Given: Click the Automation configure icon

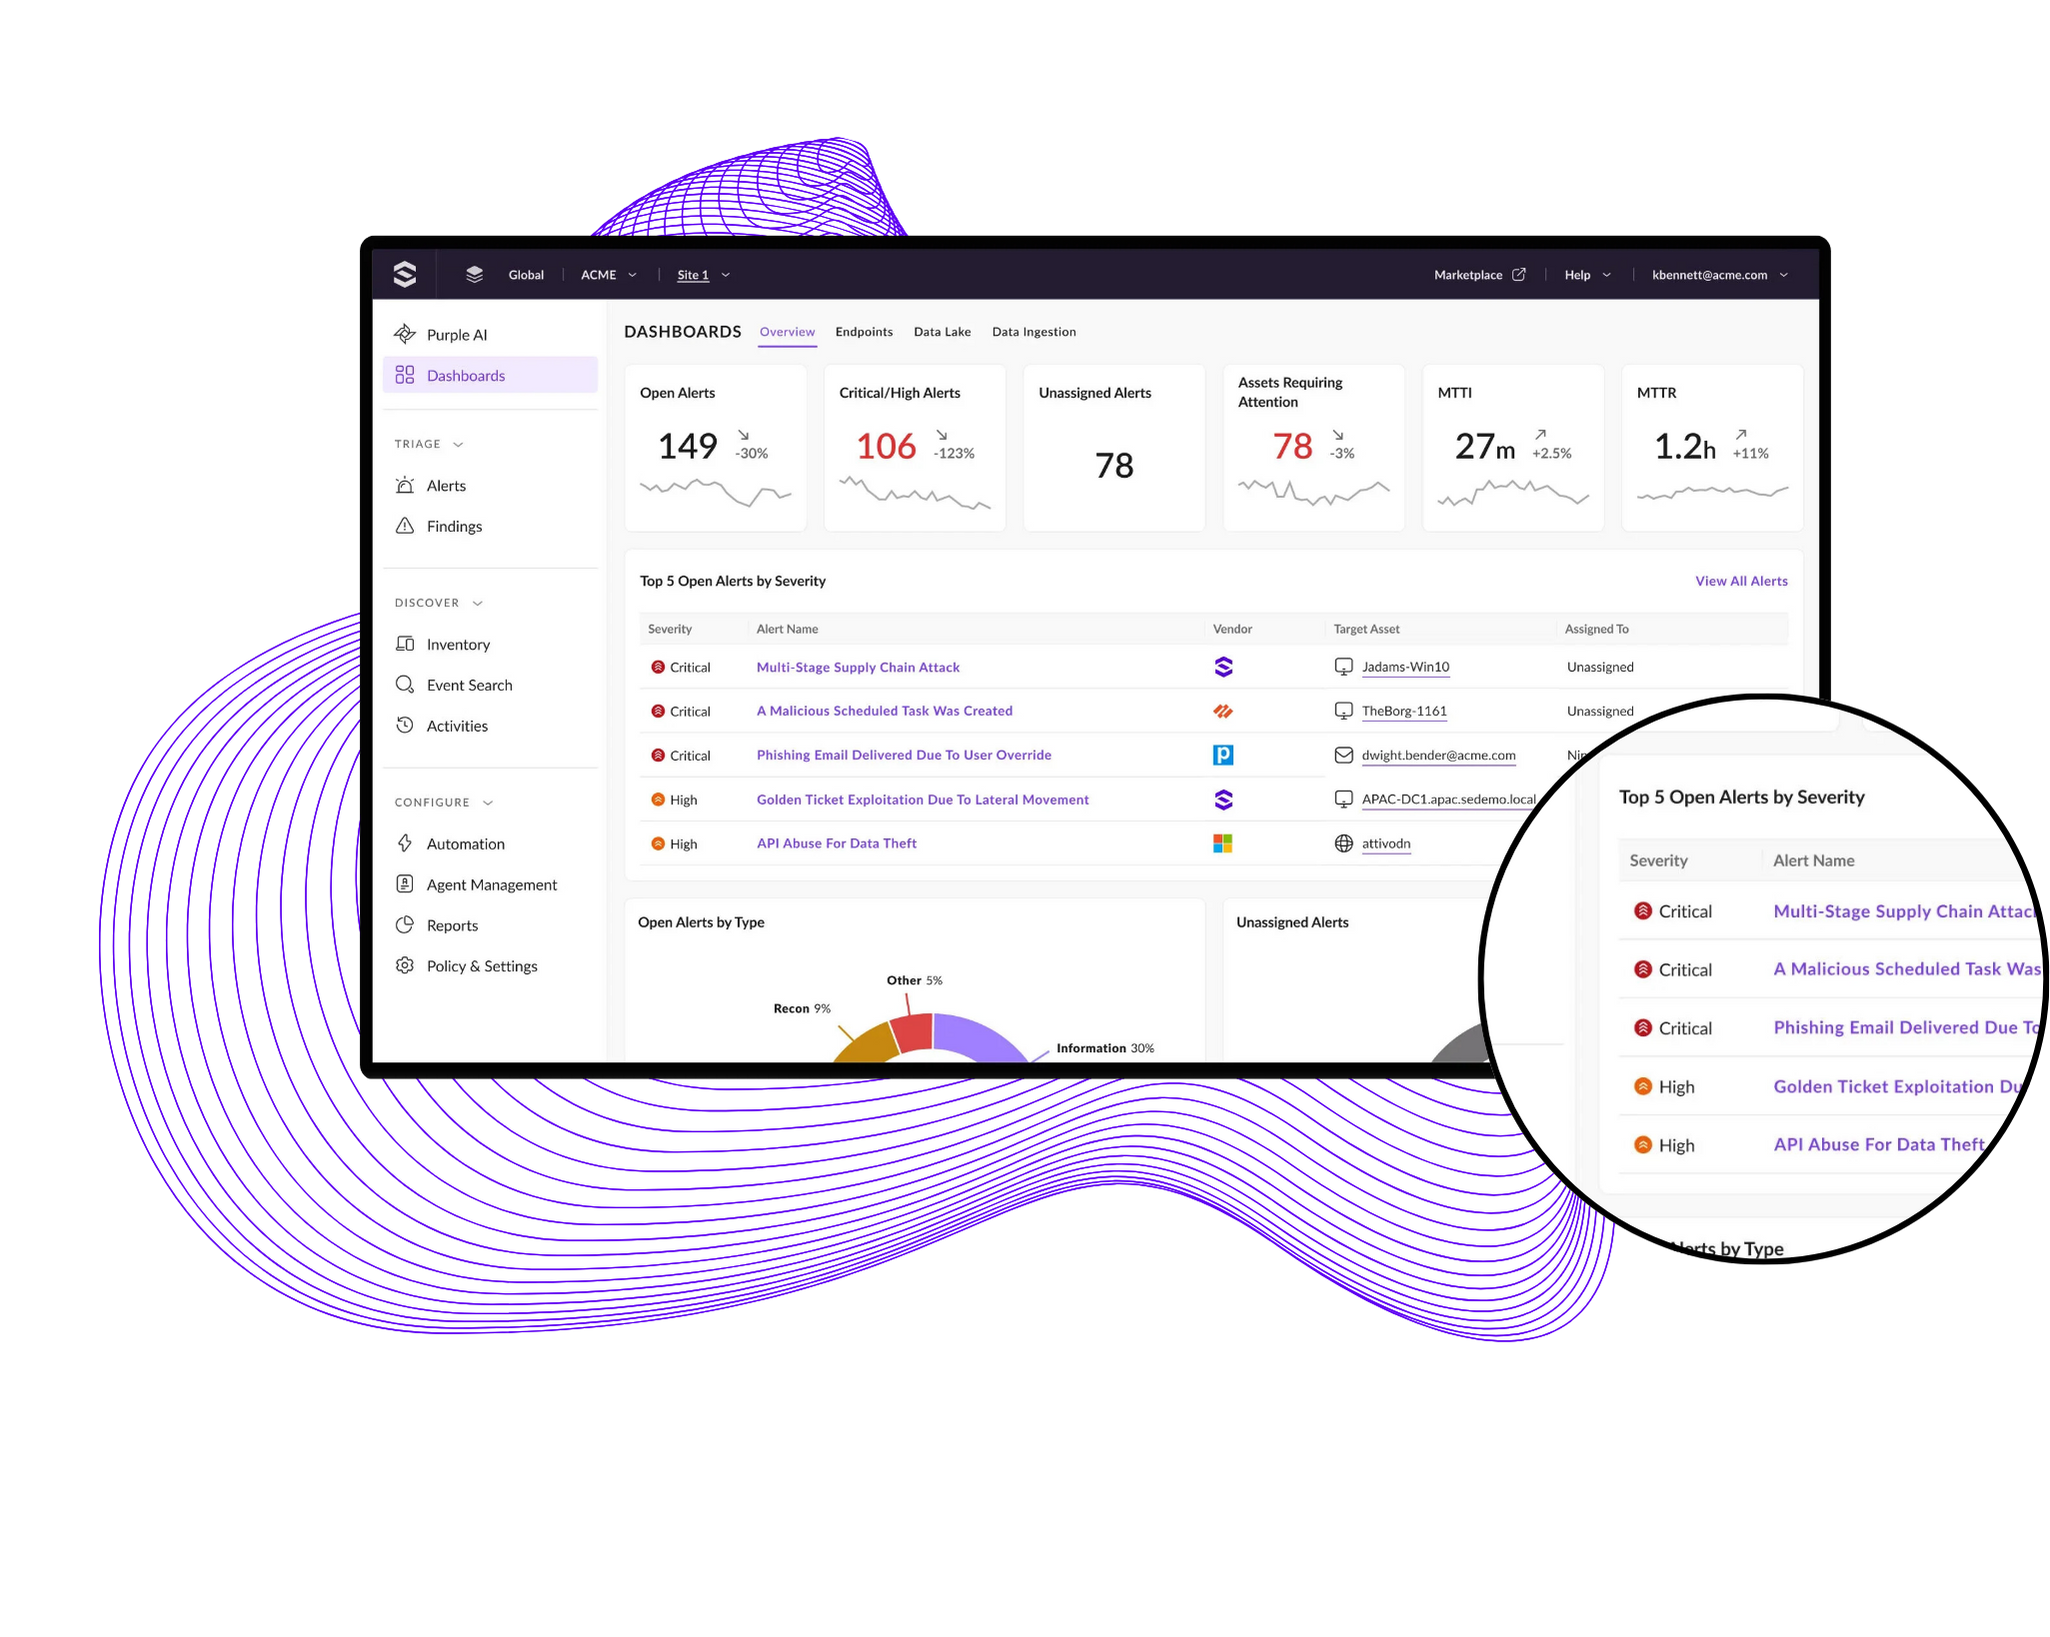Looking at the screenshot, I should click(406, 842).
